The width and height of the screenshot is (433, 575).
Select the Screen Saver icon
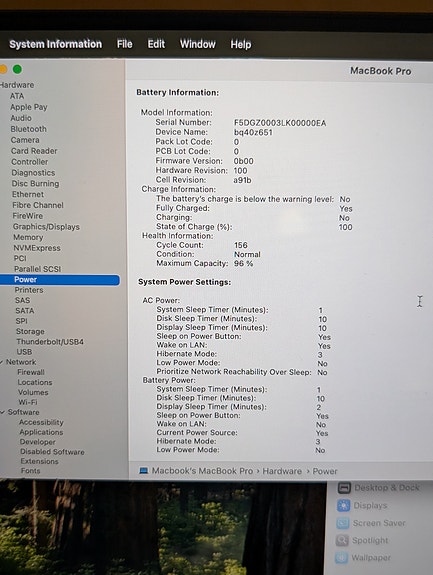(342, 523)
